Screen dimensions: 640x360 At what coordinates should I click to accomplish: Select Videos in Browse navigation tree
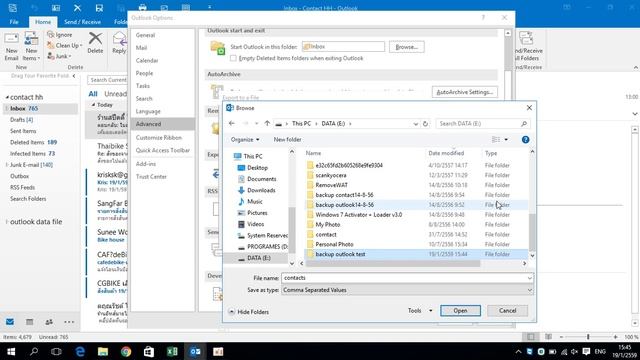click(255, 224)
